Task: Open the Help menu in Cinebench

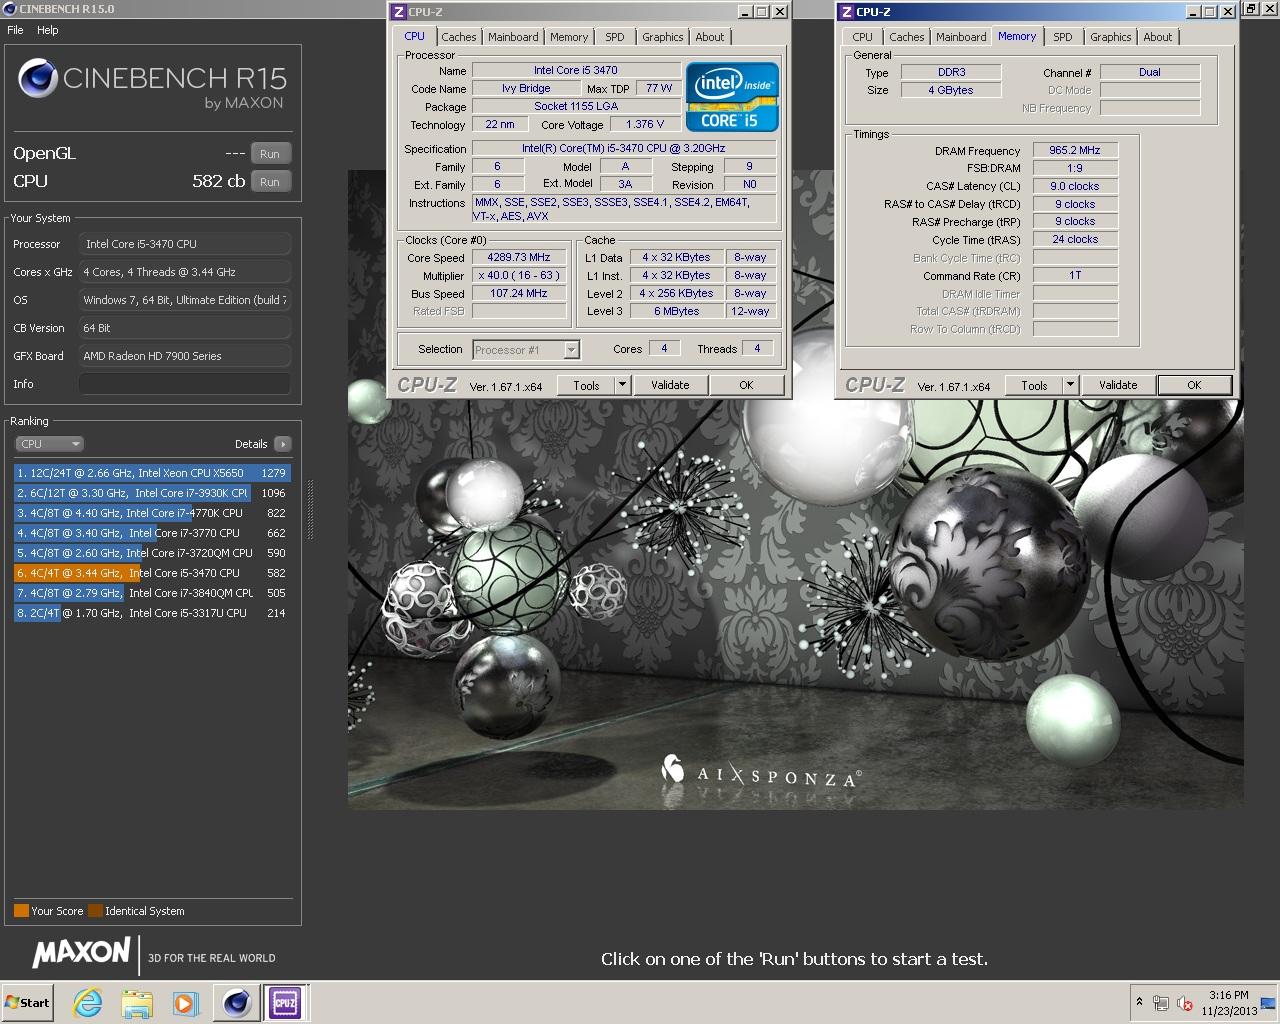Action: click(x=48, y=30)
